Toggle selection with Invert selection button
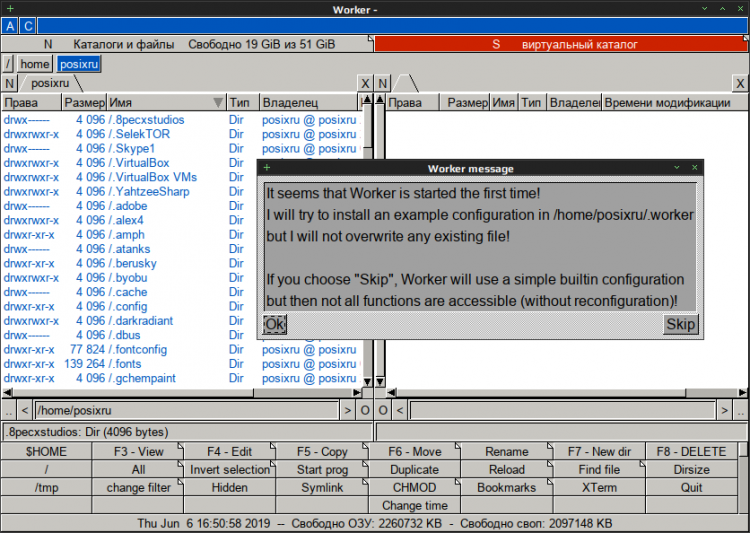Screen dimensions: 750x533 click(230, 469)
